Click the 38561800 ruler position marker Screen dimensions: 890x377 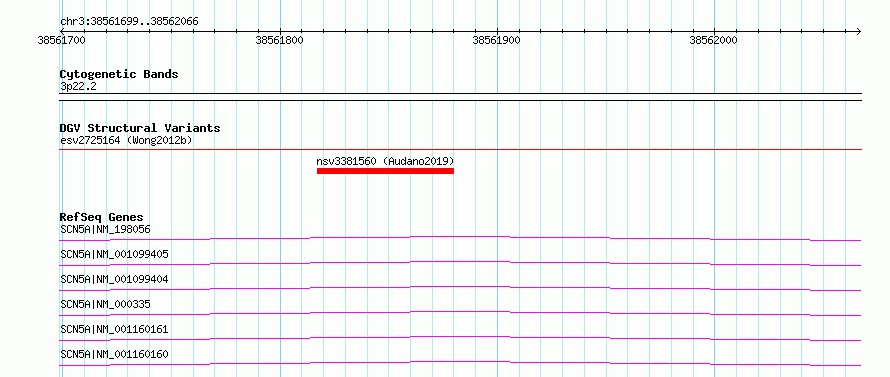coord(279,40)
